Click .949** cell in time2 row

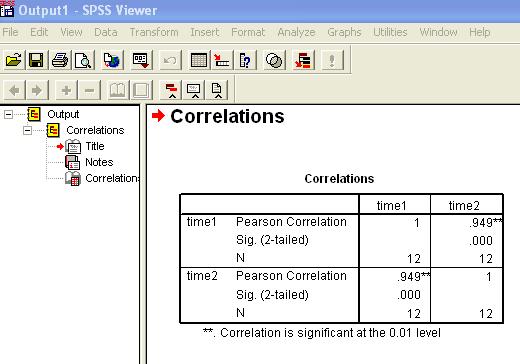pos(414,277)
